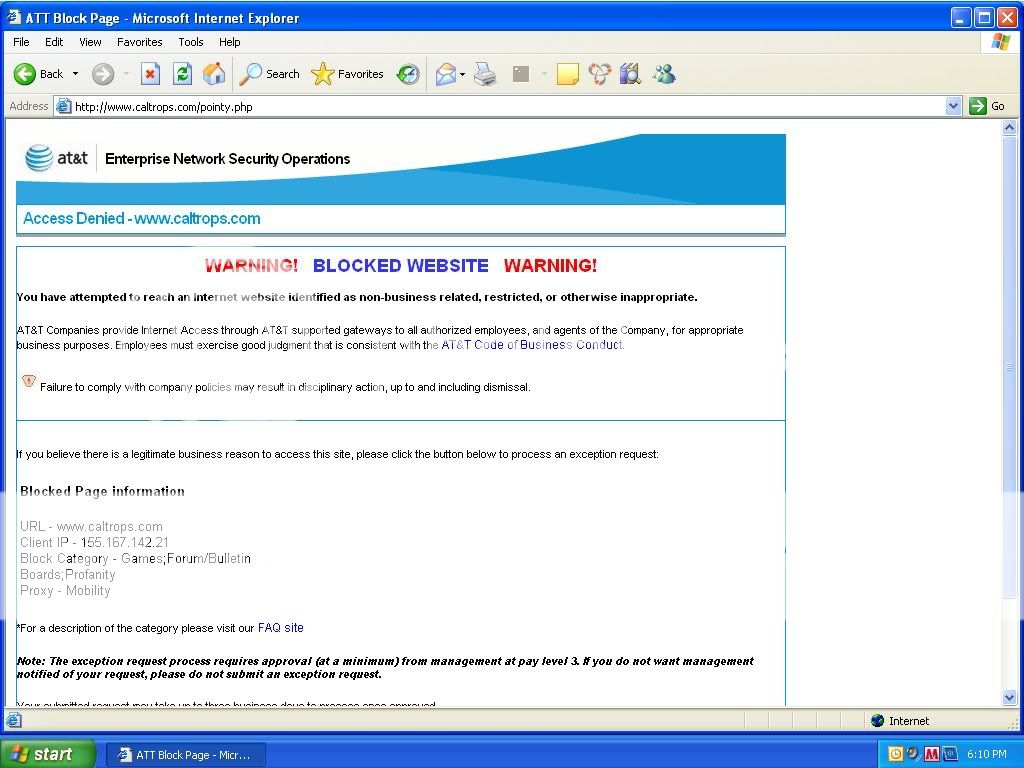The width and height of the screenshot is (1024, 768).
Task: Expand the Mail button dropdown arrow
Action: pos(462,74)
